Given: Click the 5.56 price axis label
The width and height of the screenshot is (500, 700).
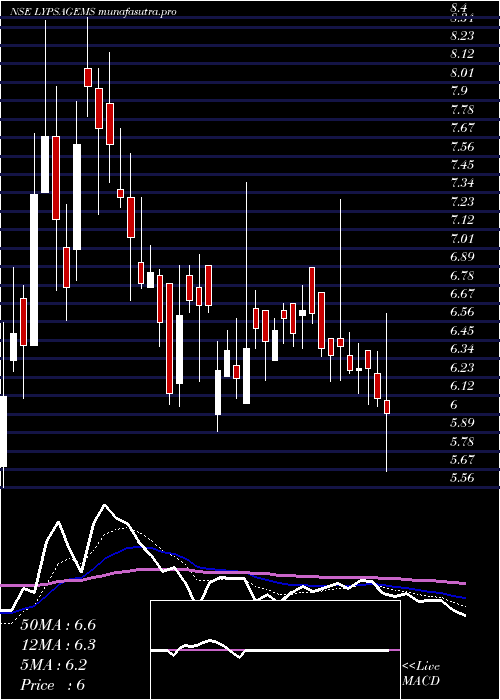Looking at the screenshot, I should coord(462,479).
